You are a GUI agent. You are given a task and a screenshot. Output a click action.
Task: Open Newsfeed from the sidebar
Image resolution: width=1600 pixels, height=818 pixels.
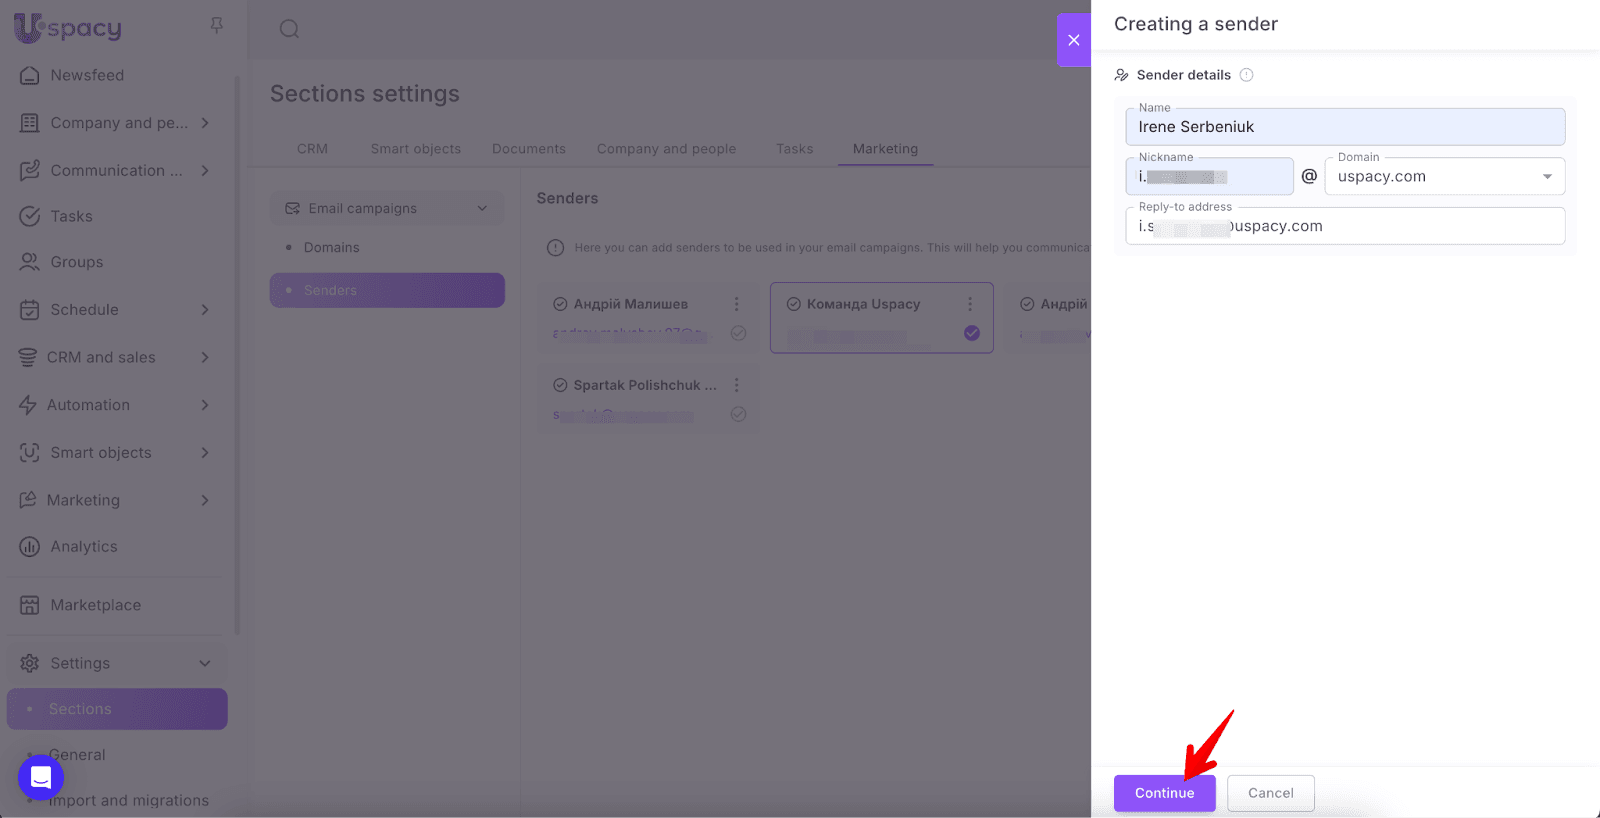click(87, 75)
